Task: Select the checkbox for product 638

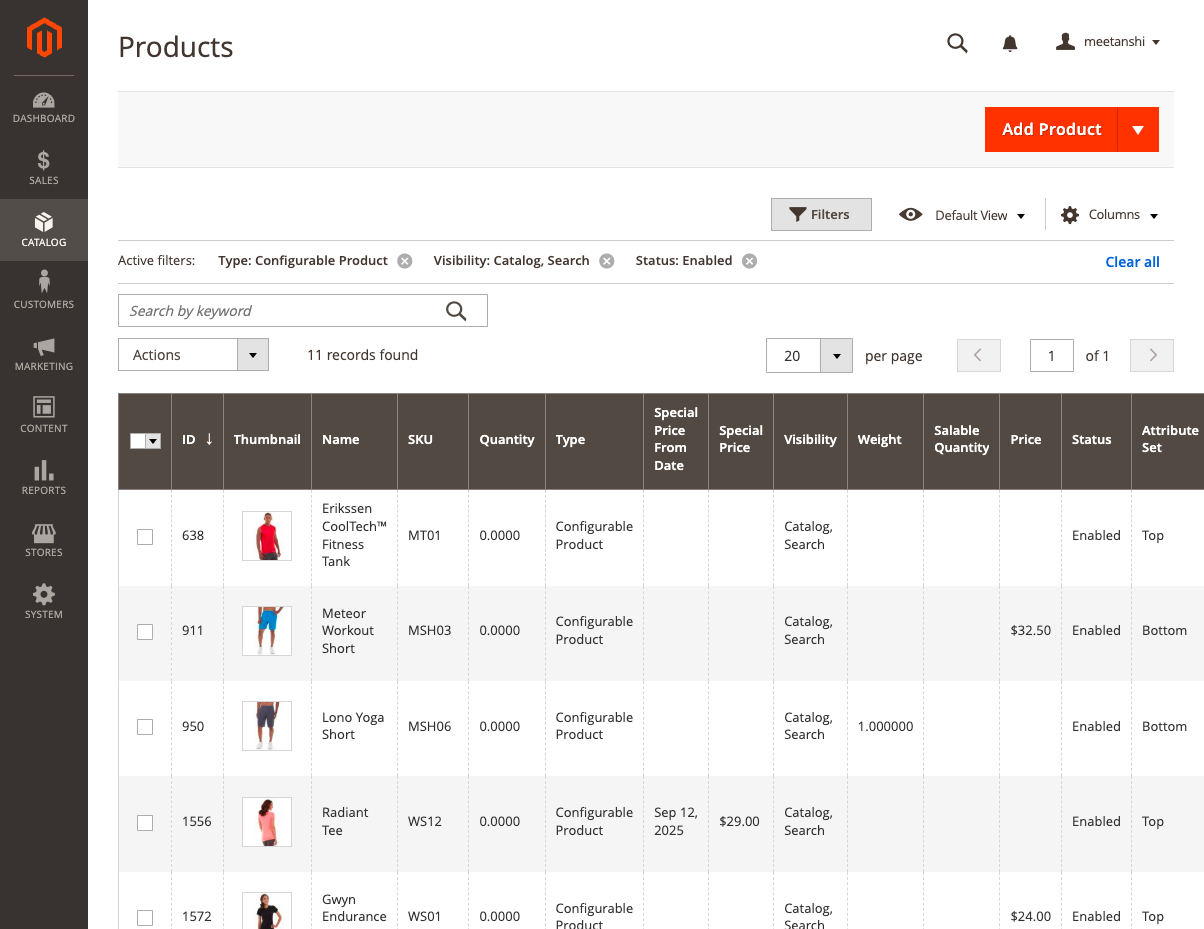Action: tap(145, 537)
